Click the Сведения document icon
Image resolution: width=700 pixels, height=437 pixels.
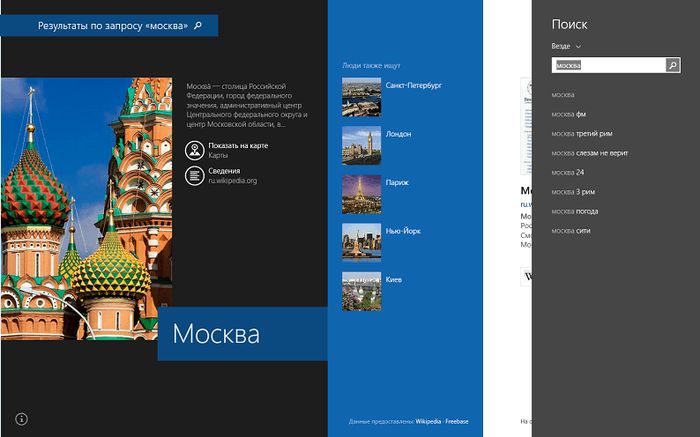click(x=193, y=175)
